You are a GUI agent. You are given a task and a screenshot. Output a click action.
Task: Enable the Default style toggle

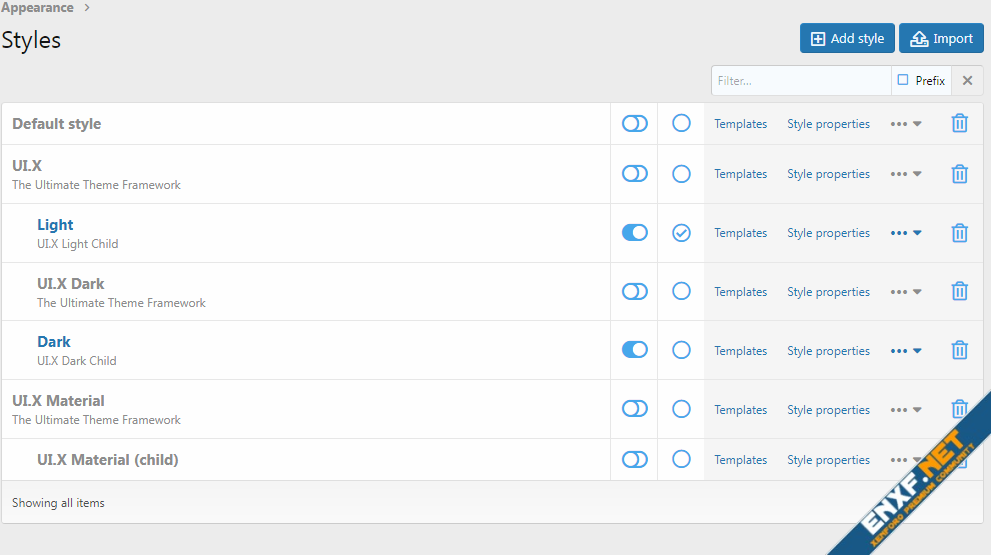click(635, 124)
